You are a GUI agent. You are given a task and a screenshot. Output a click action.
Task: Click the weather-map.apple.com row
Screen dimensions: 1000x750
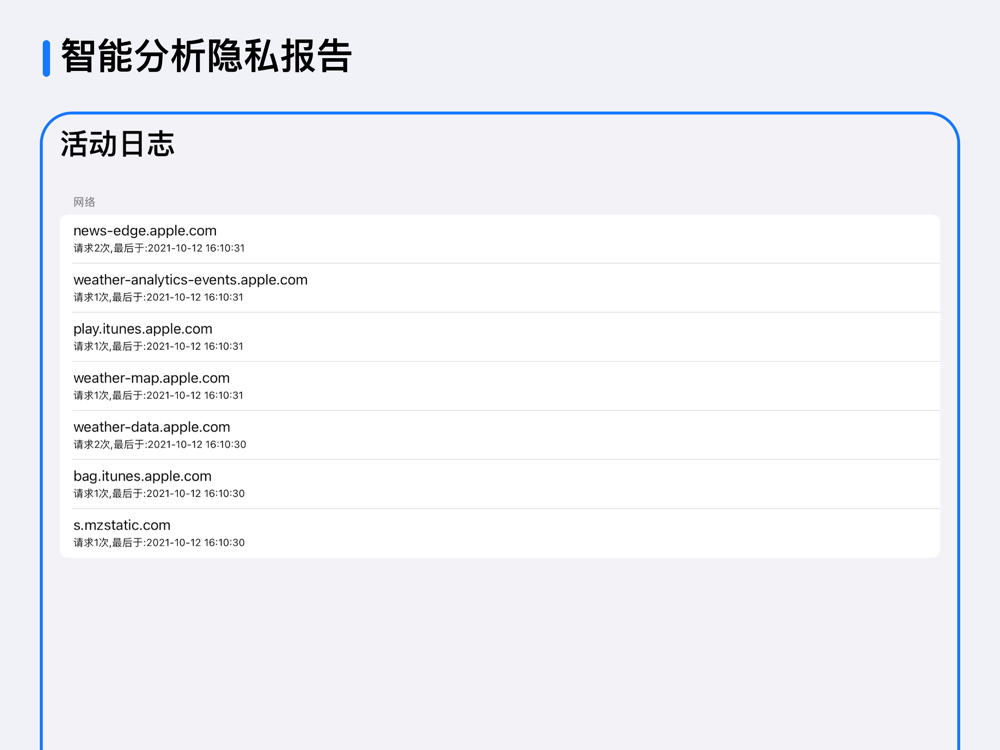point(500,386)
